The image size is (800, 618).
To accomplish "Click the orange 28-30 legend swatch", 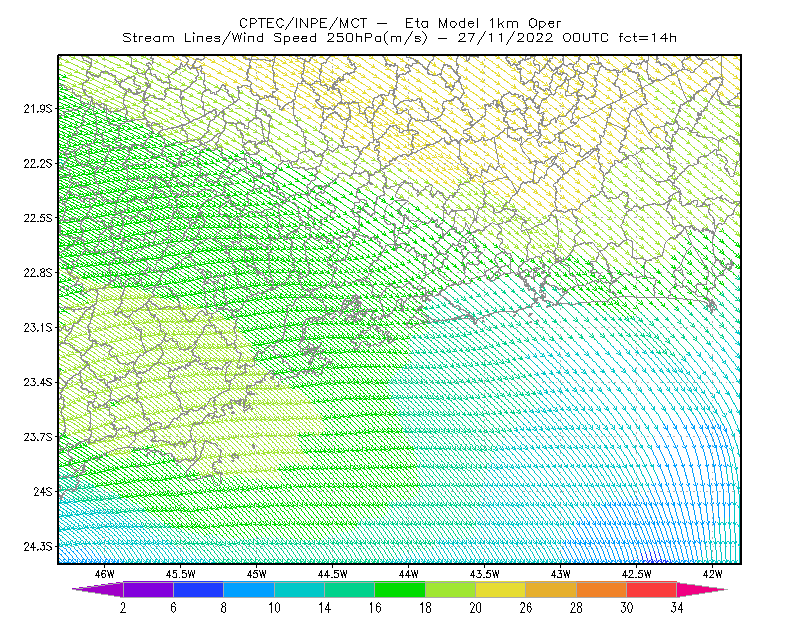I will (602, 589).
